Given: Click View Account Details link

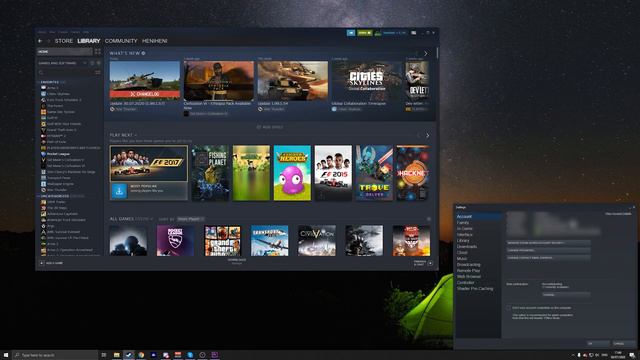Looking at the screenshot, I should tap(618, 214).
